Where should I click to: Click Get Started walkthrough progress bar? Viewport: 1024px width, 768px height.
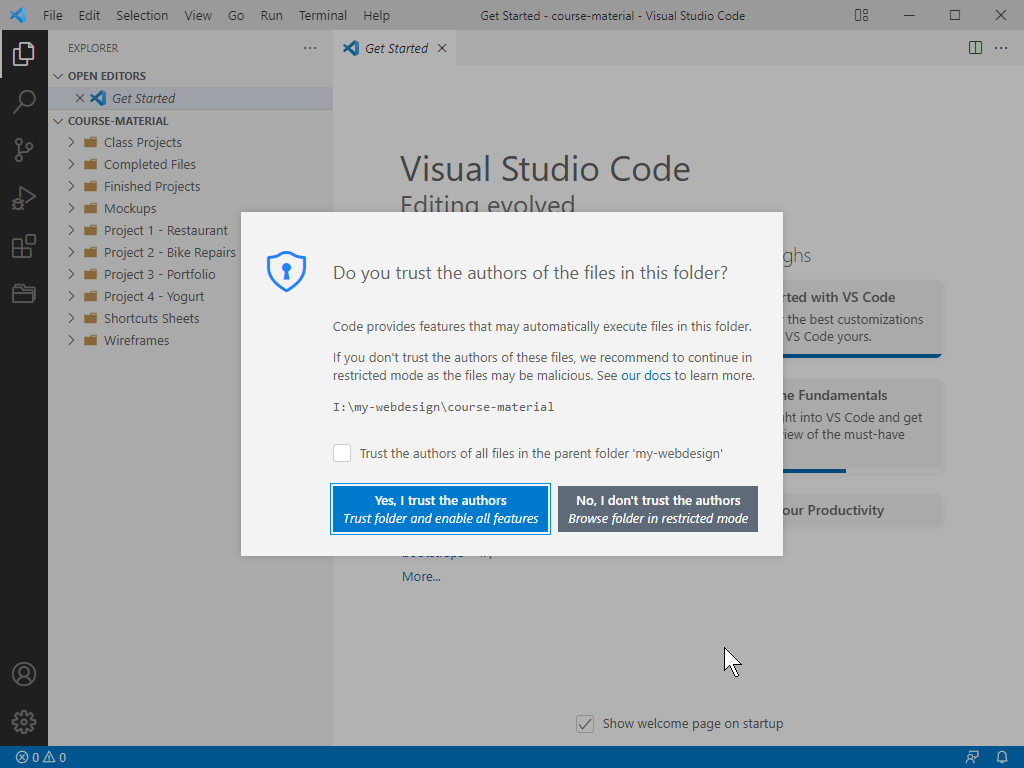click(862, 356)
